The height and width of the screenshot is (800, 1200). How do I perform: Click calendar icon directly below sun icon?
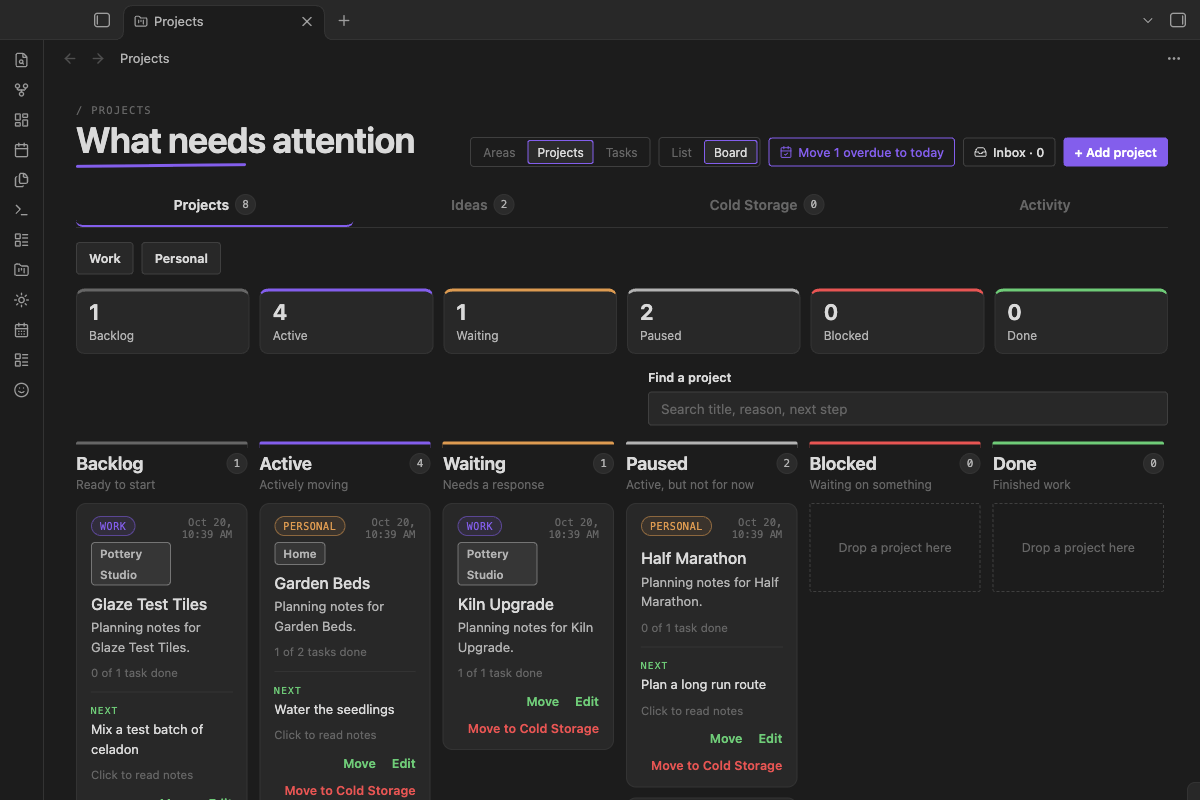tap(21, 330)
